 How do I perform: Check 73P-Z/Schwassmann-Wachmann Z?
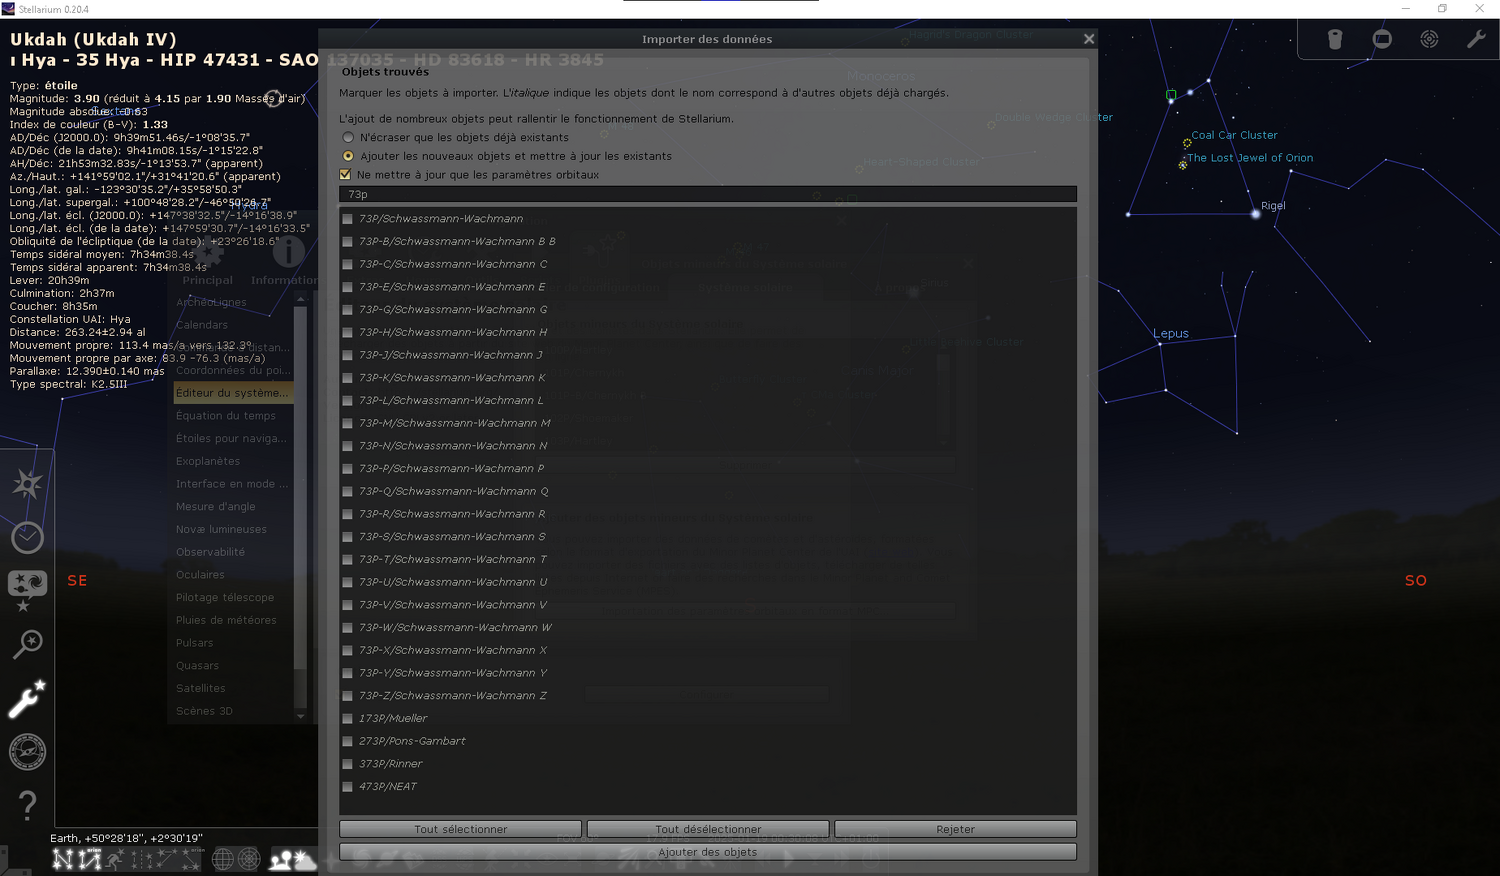(348, 696)
